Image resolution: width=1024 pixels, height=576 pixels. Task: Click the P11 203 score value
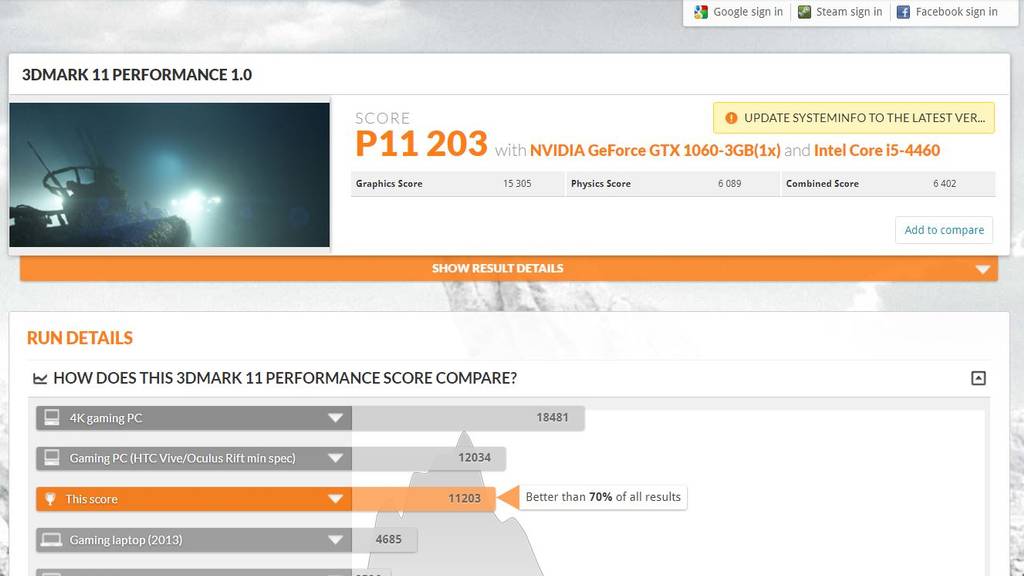(421, 144)
